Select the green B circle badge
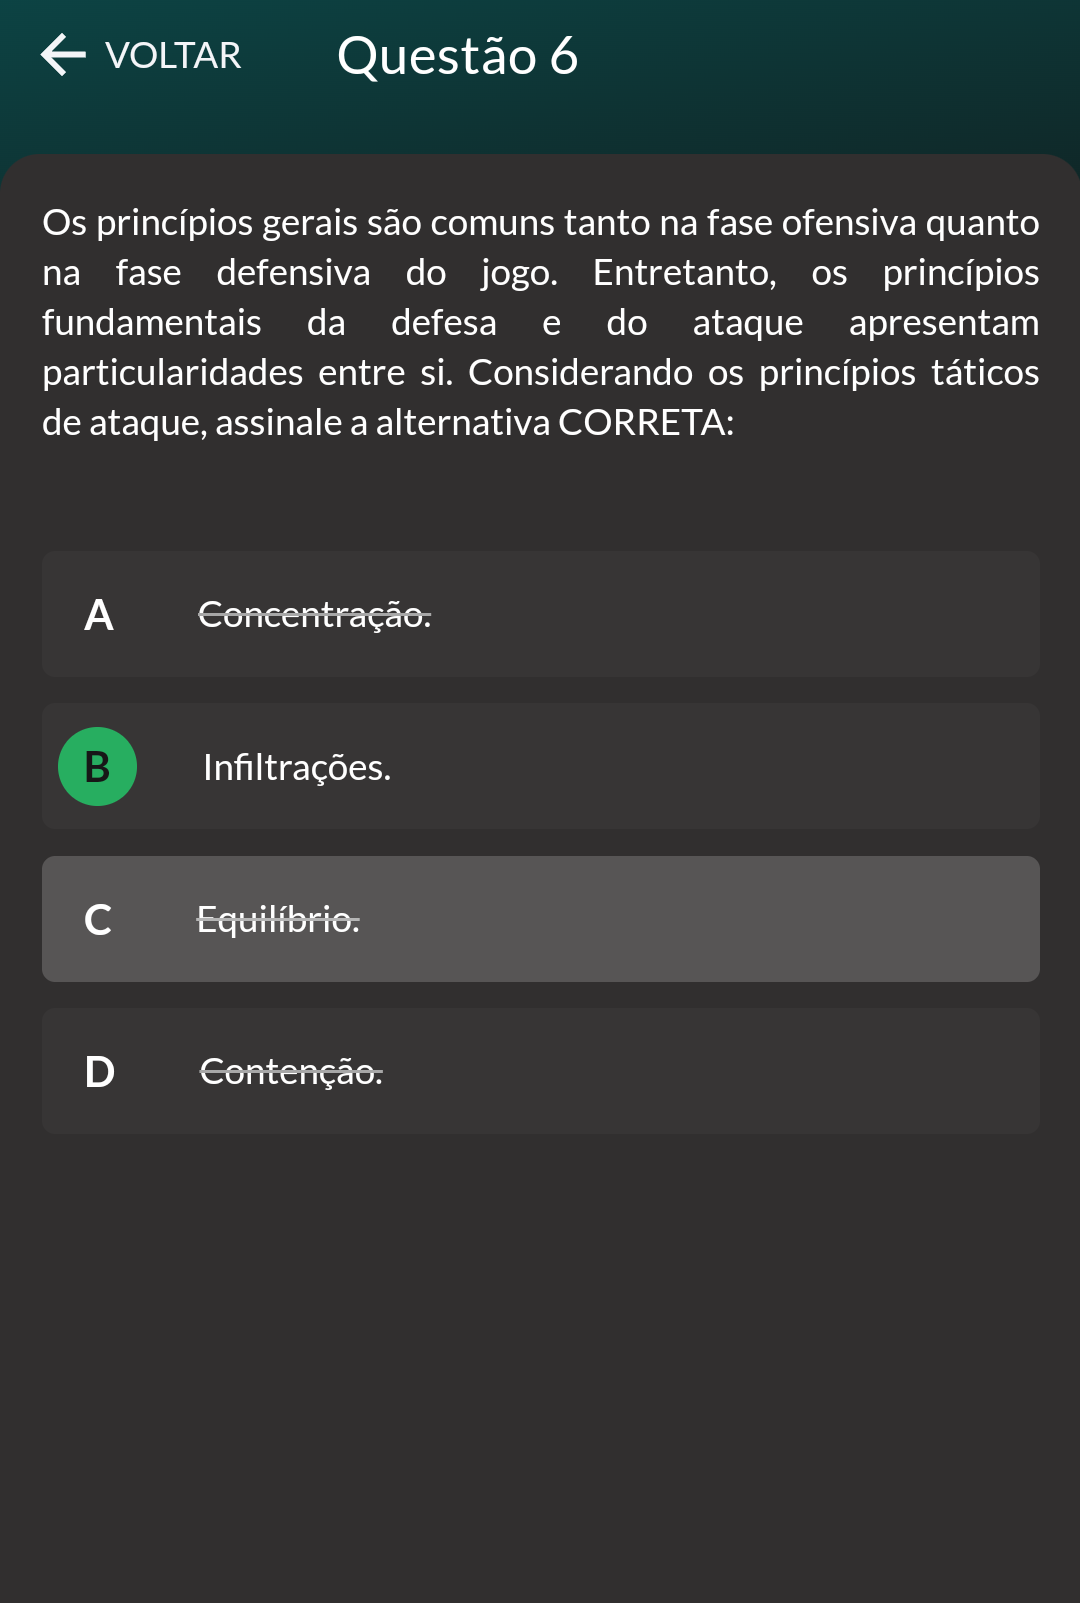Viewport: 1080px width, 1603px height. [x=98, y=767]
